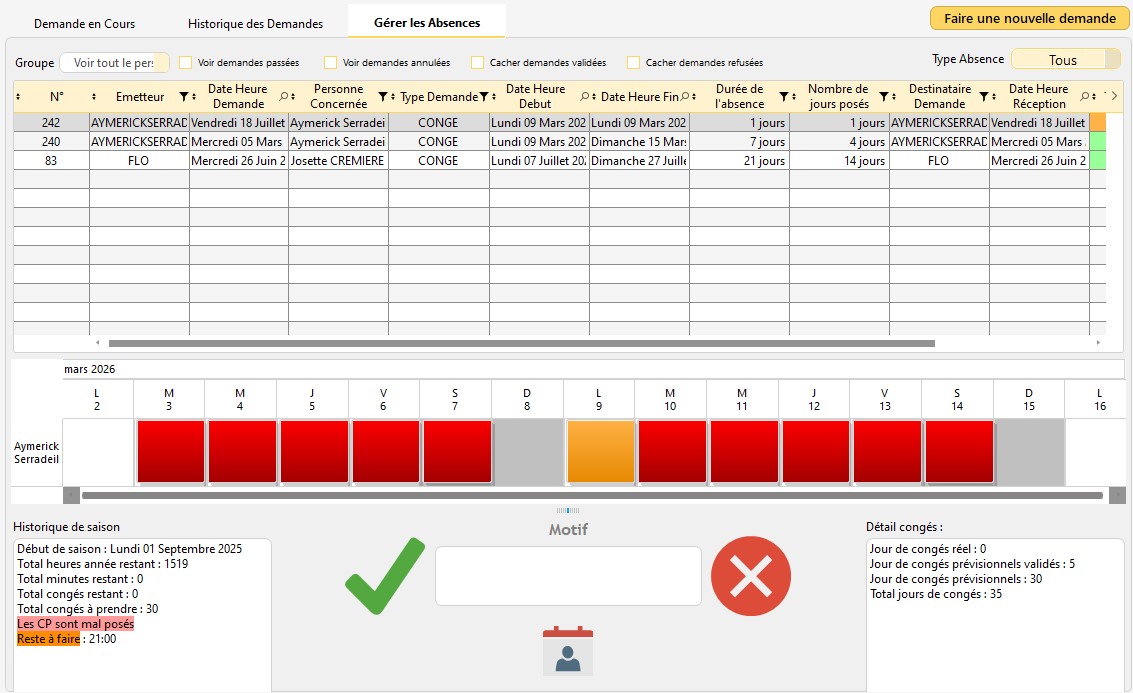Click search icon on Date Heure Demande column
Viewport: 1133px width, 693px height.
(283, 97)
